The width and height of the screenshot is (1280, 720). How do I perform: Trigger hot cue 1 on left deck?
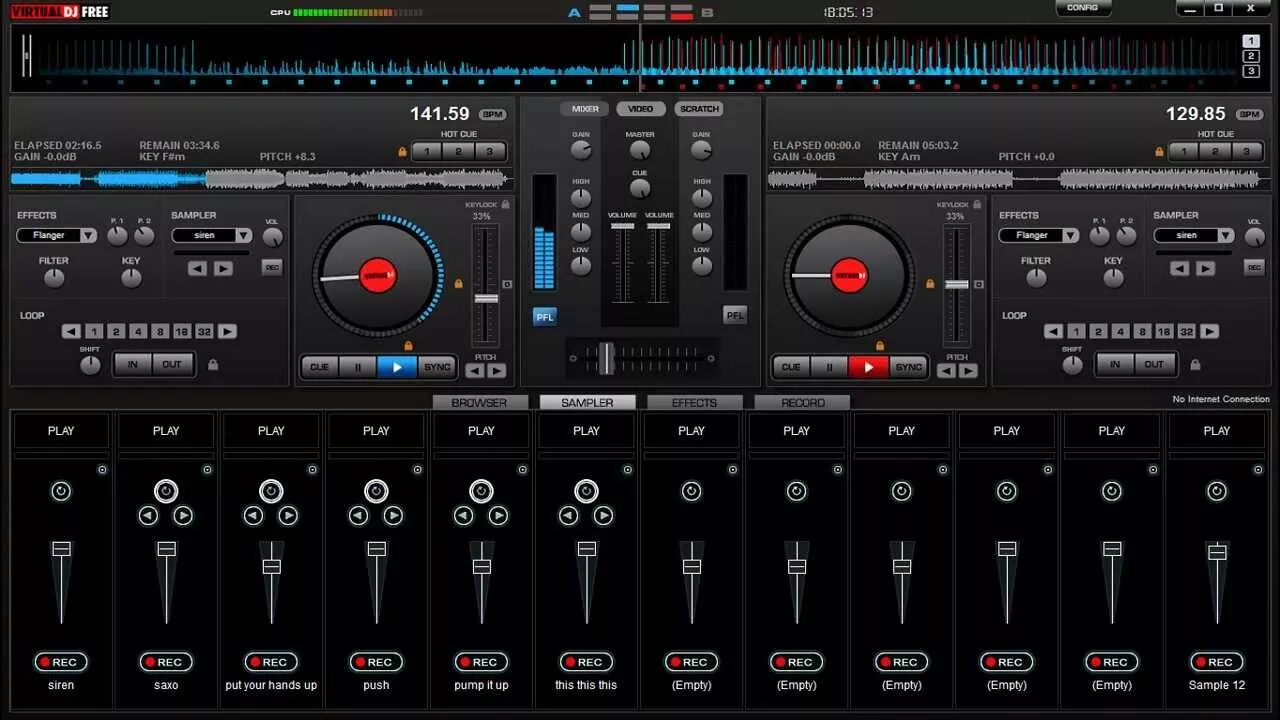pyautogui.click(x=426, y=152)
